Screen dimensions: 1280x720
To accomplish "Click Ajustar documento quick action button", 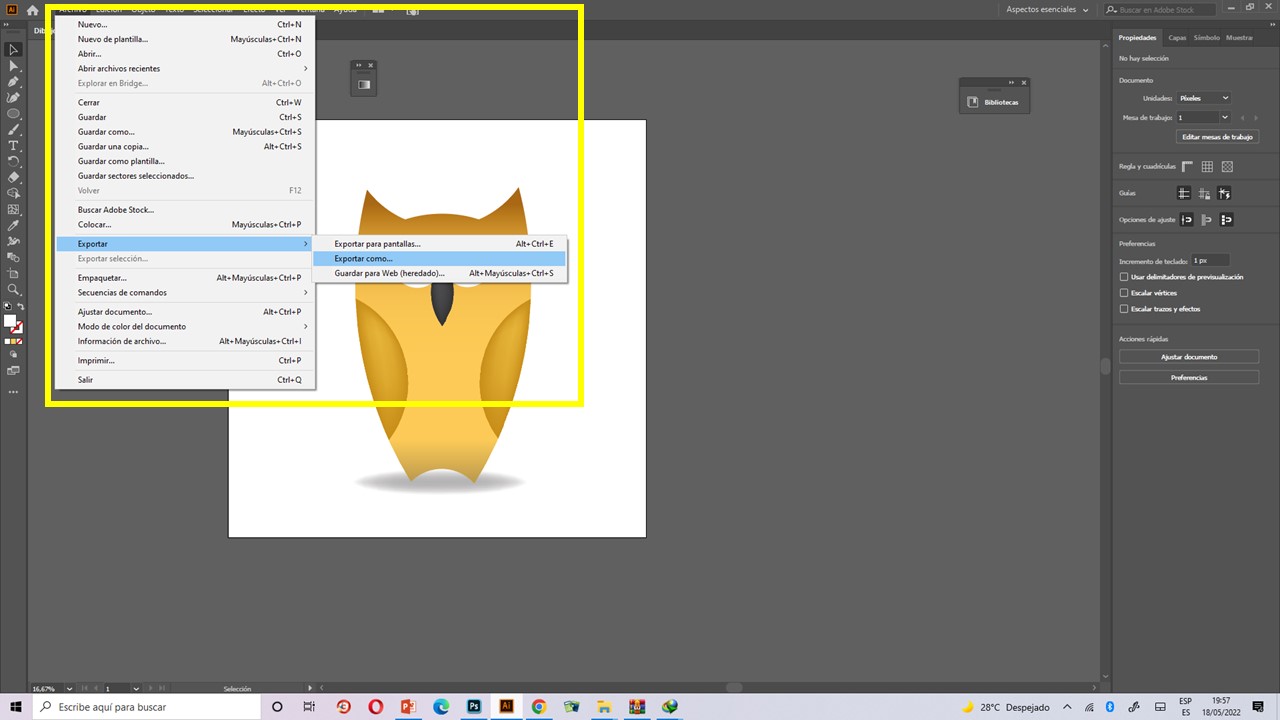I will click(x=1189, y=357).
